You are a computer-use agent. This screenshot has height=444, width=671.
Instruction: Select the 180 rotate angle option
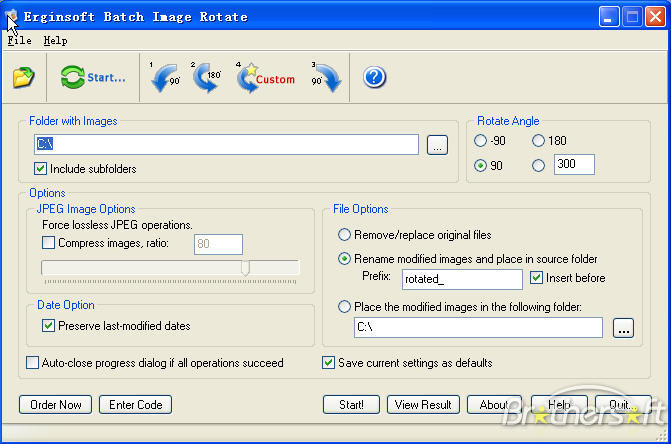coord(549,141)
